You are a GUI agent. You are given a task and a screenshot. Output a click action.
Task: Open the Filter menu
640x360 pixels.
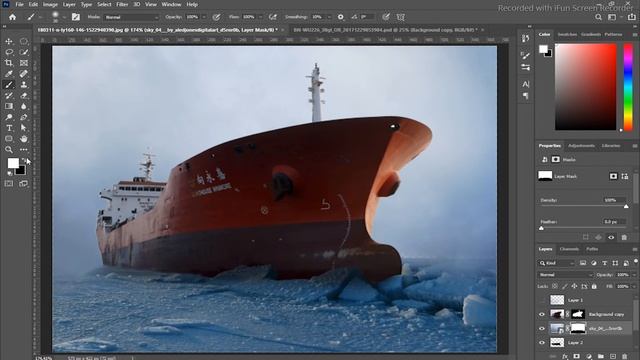122,4
